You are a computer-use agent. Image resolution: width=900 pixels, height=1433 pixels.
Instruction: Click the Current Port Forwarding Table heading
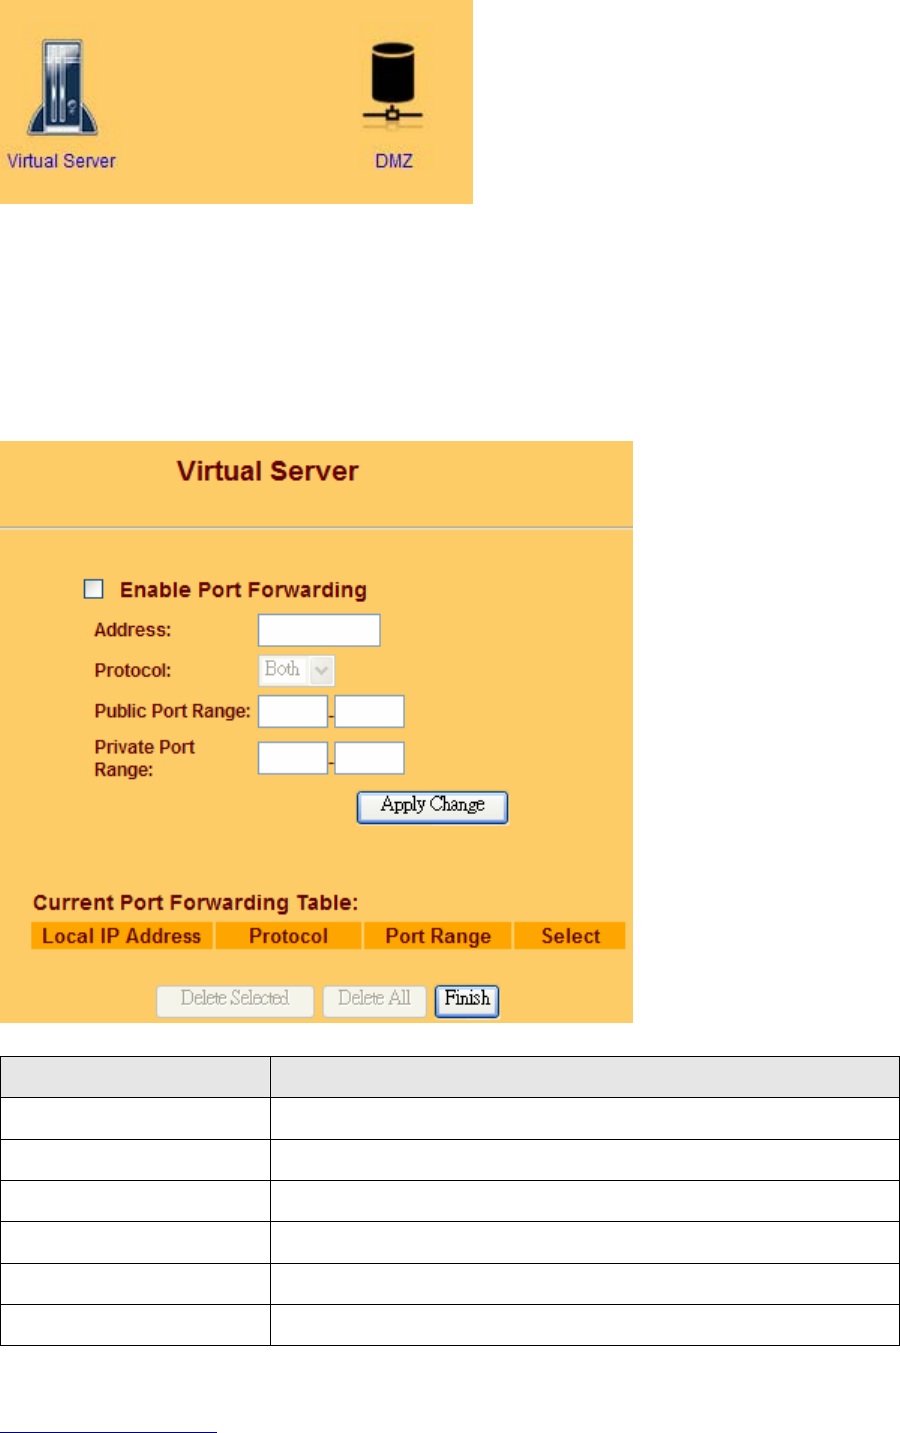[x=196, y=903]
